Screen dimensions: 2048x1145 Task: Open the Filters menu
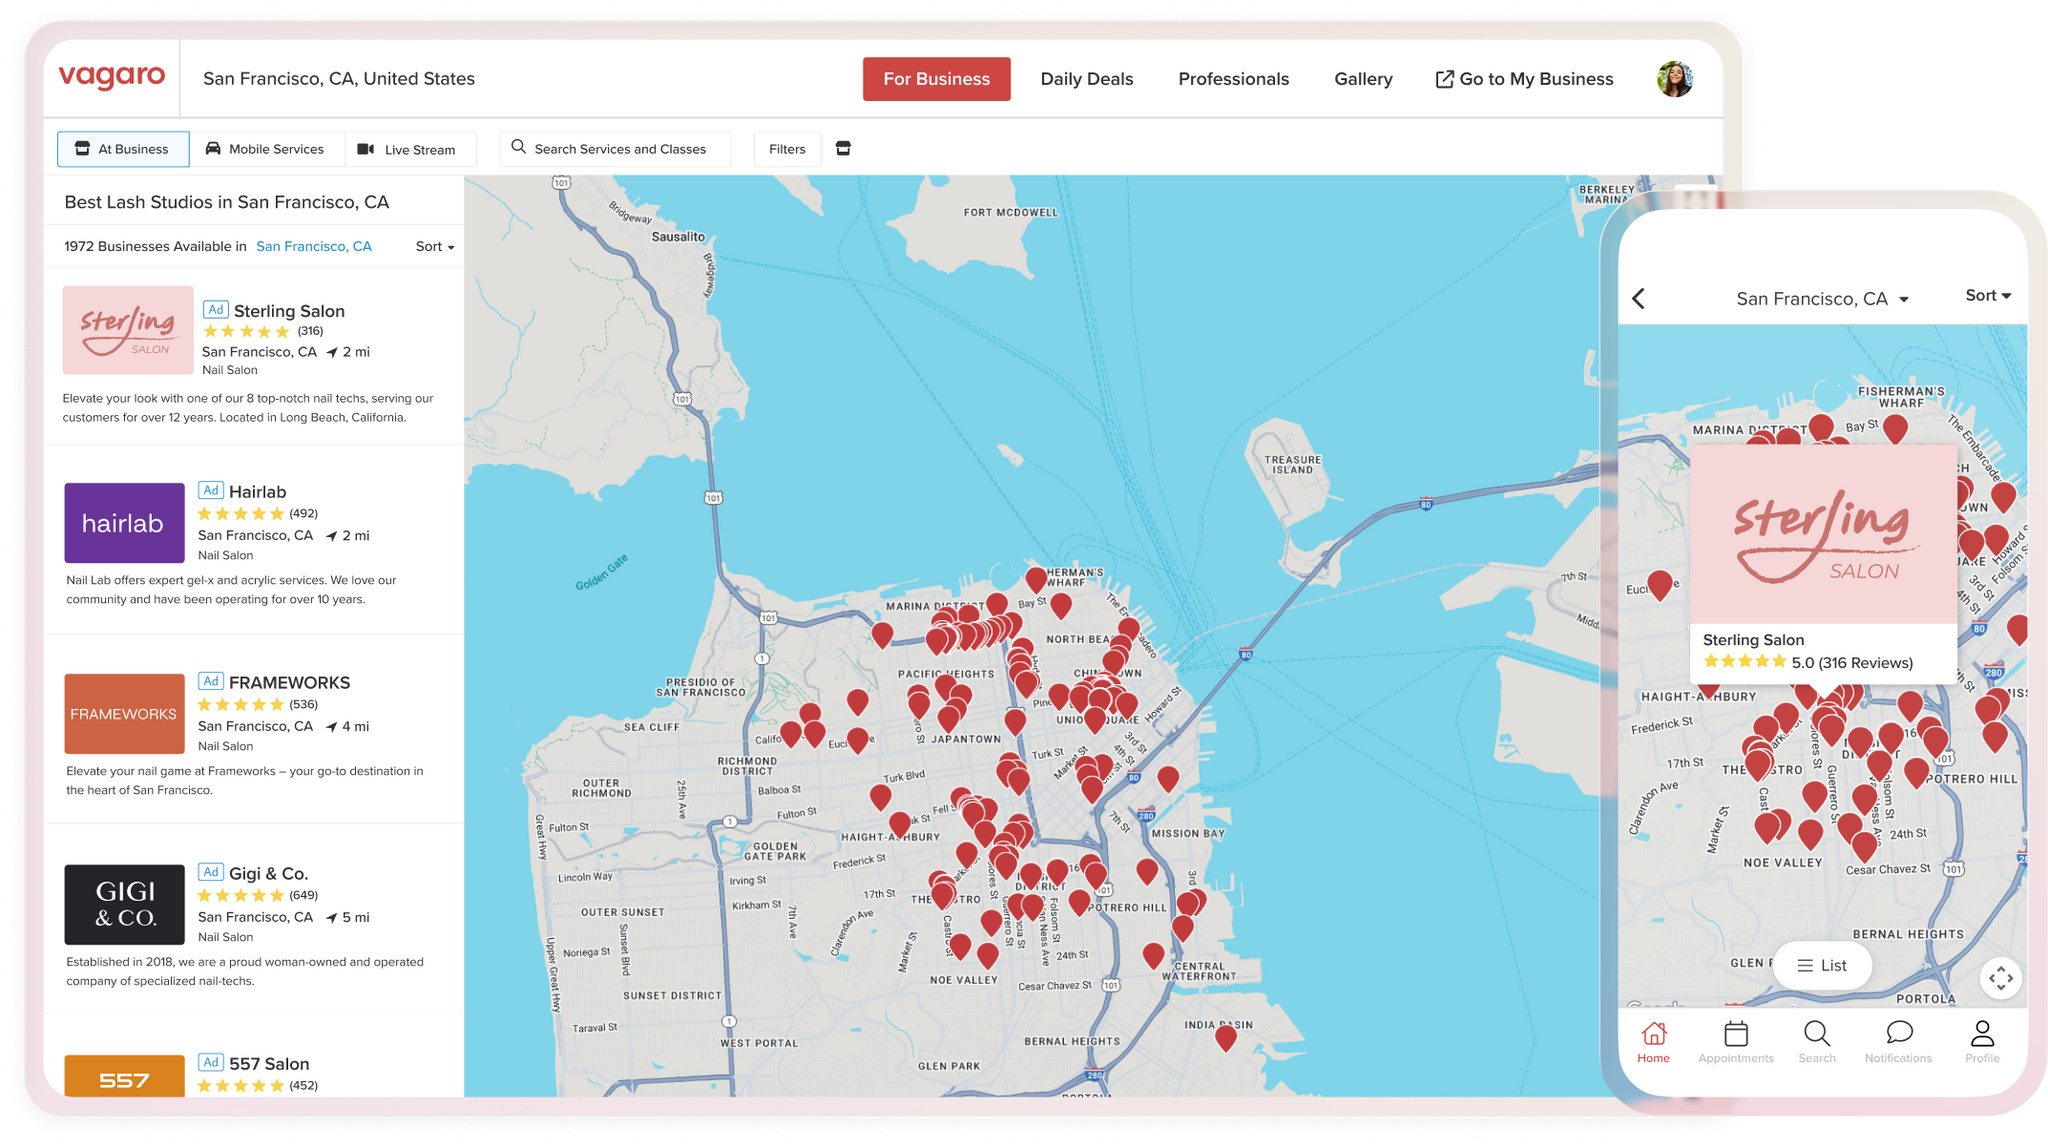coord(787,149)
